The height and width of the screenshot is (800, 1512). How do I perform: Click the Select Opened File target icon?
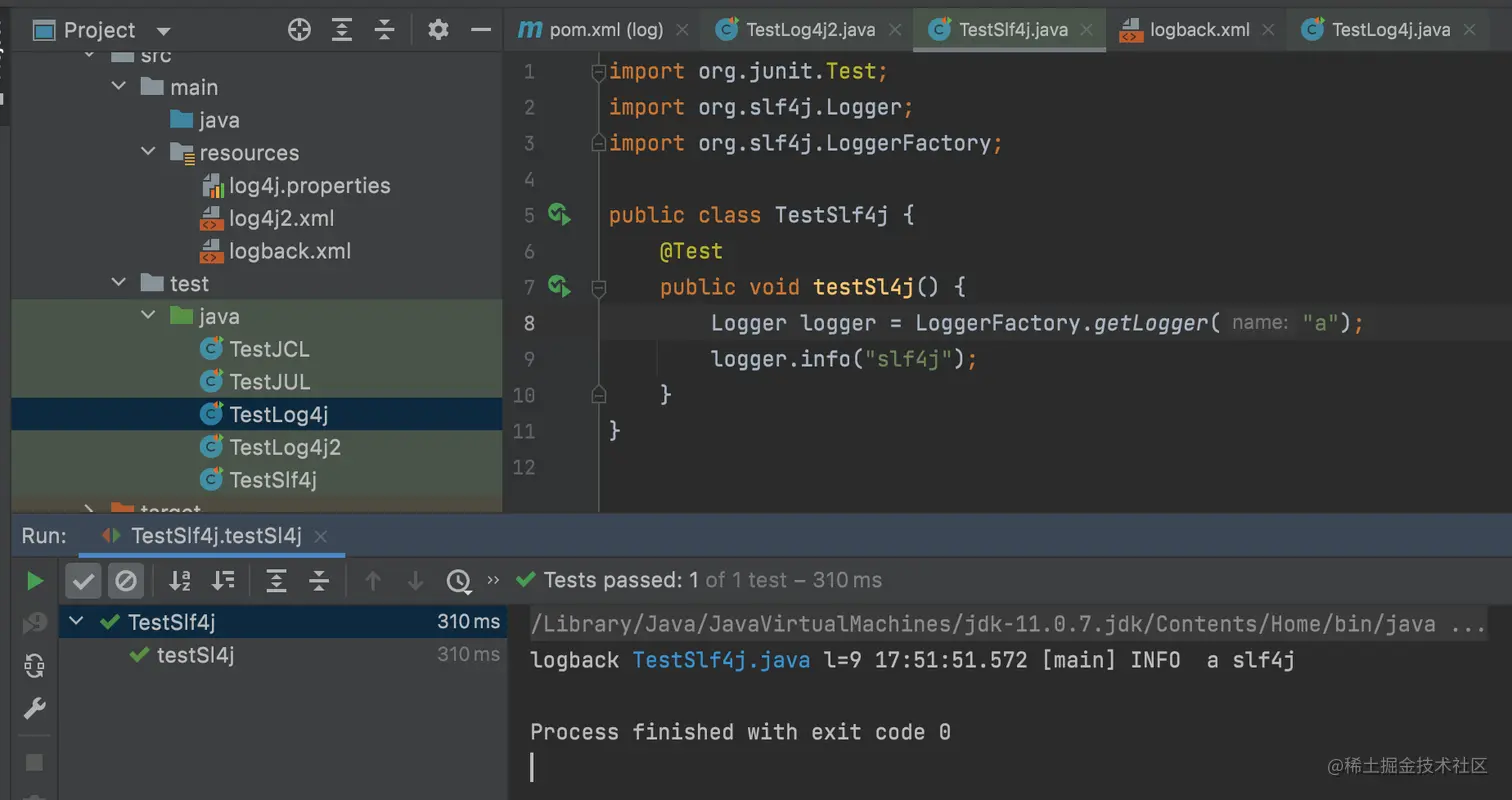point(299,30)
